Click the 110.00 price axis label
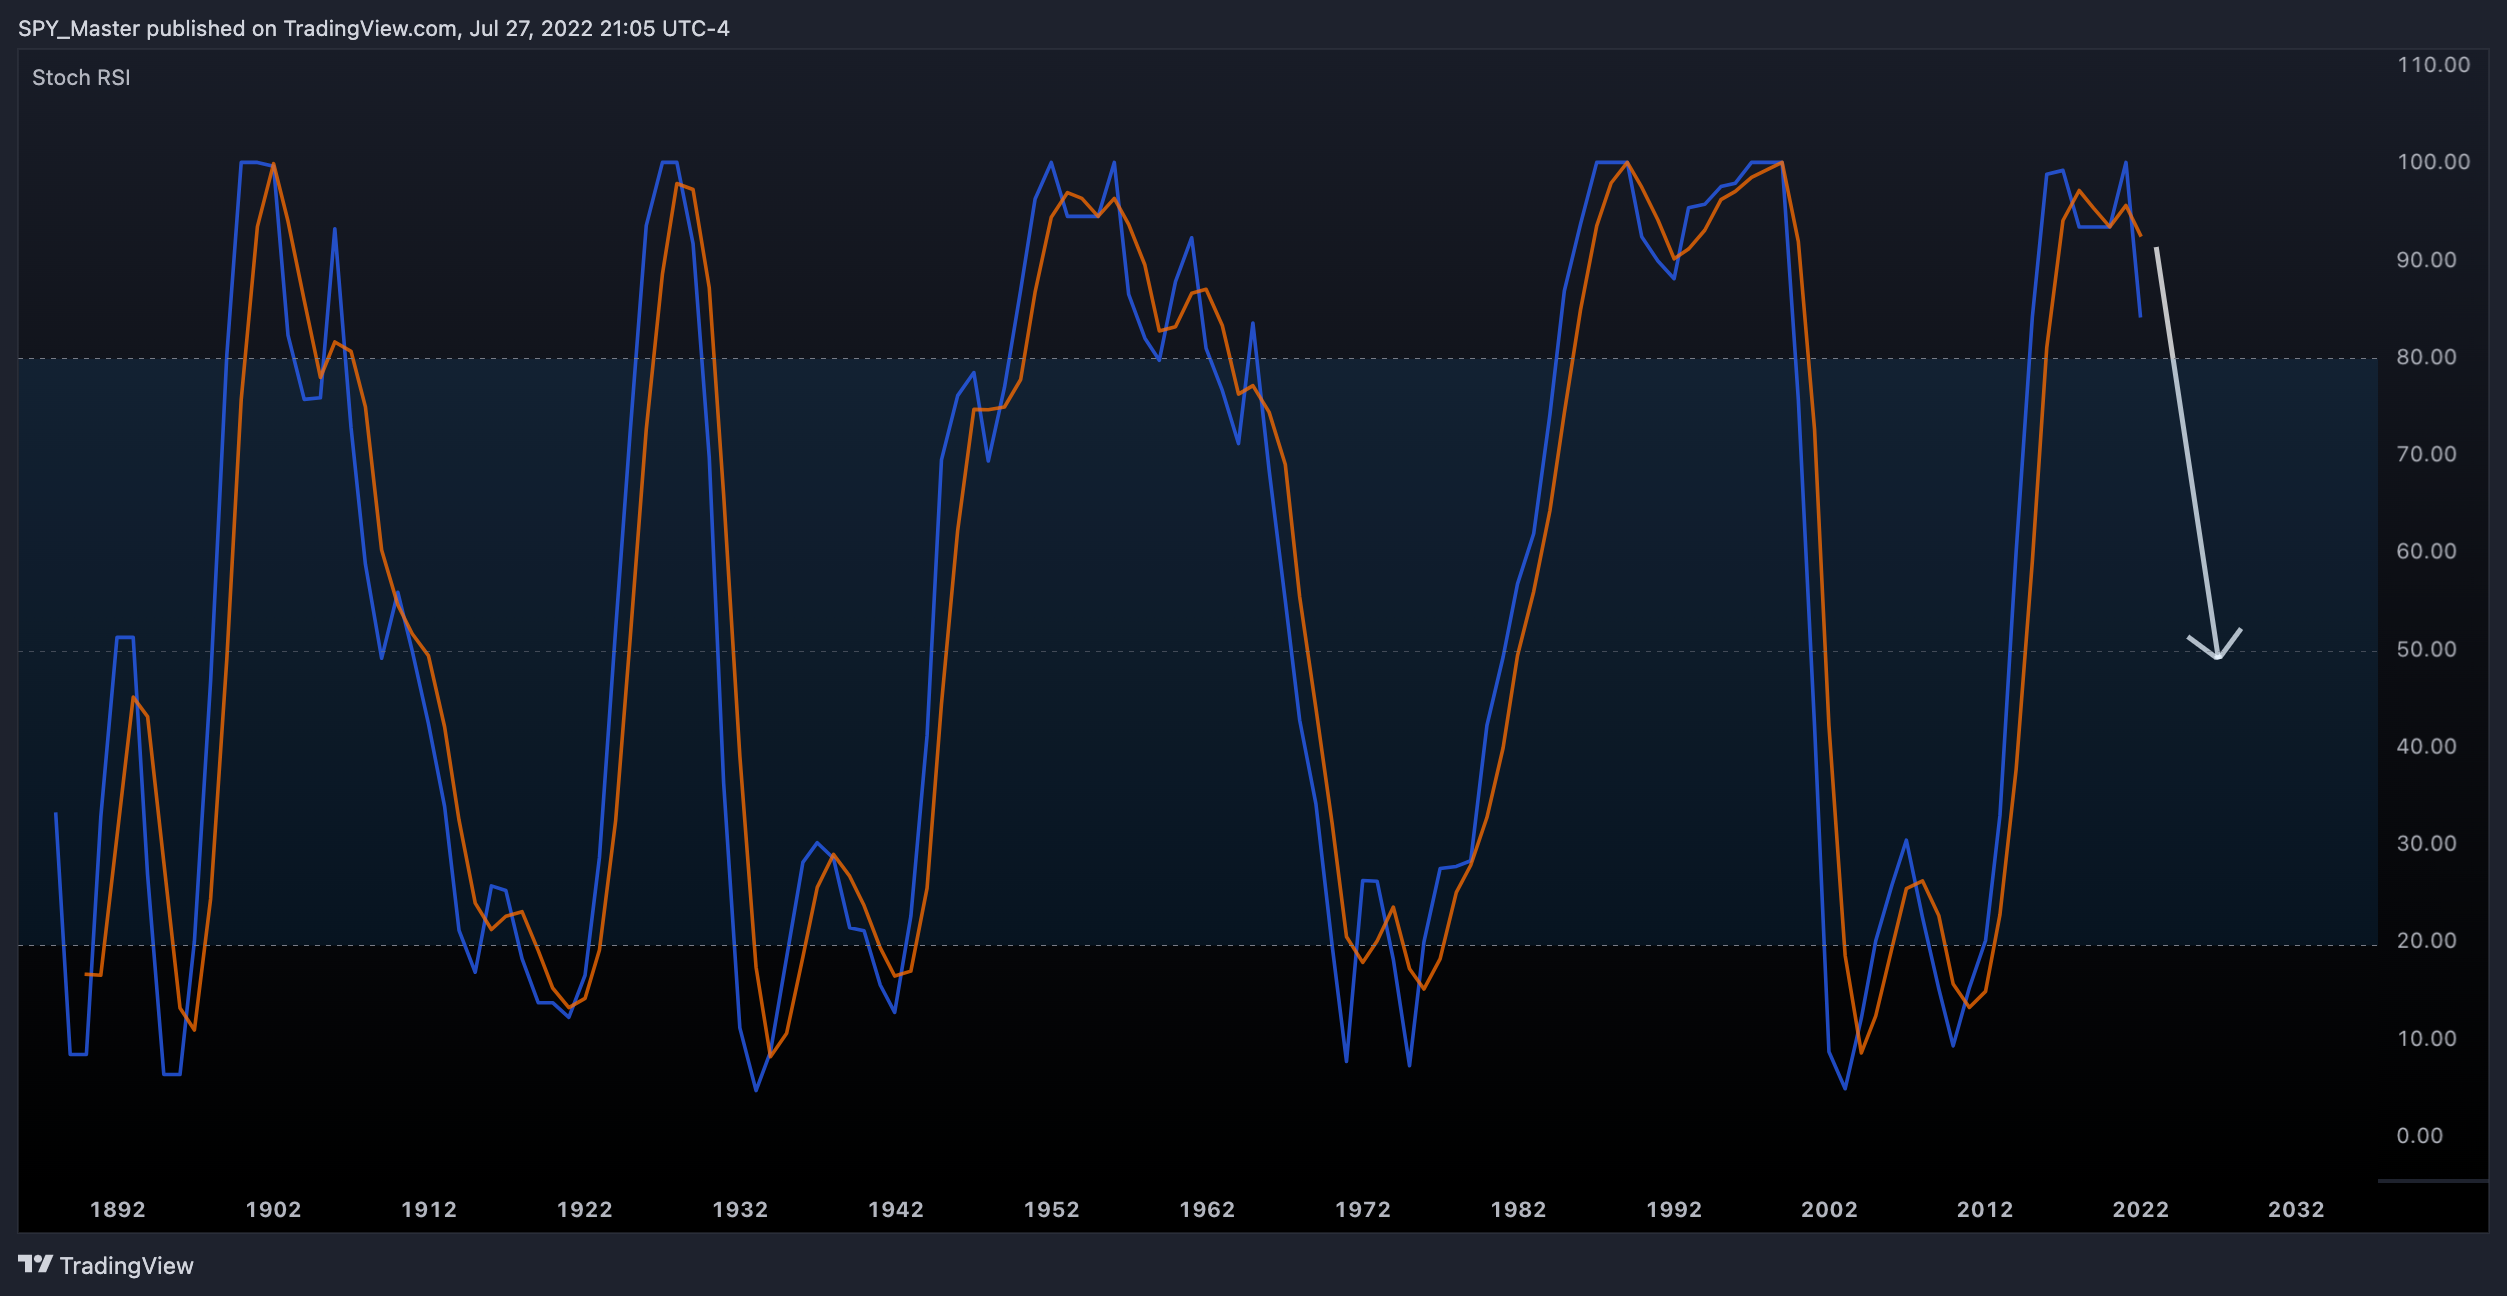The image size is (2507, 1296). pyautogui.click(x=2433, y=65)
